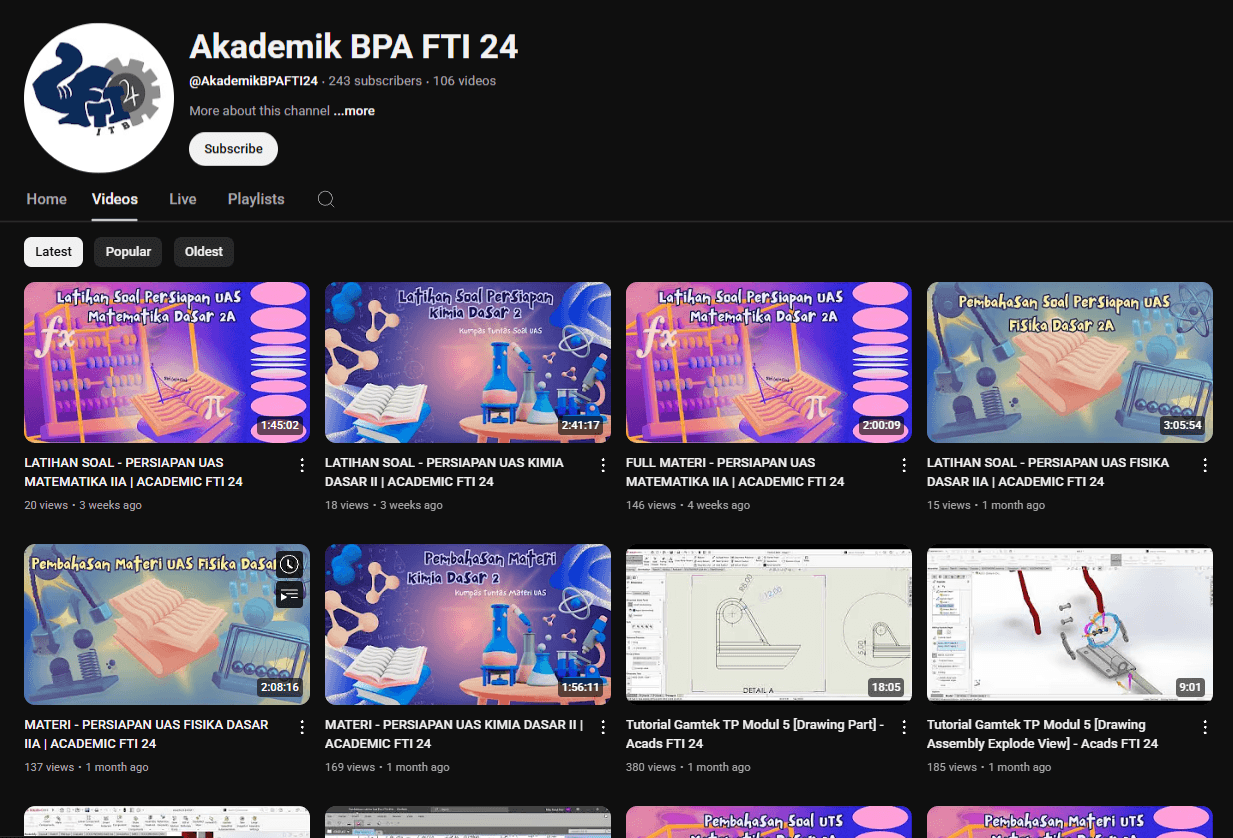The image size is (1233, 838).
Task: Click the channel search icon
Action: pyautogui.click(x=326, y=199)
